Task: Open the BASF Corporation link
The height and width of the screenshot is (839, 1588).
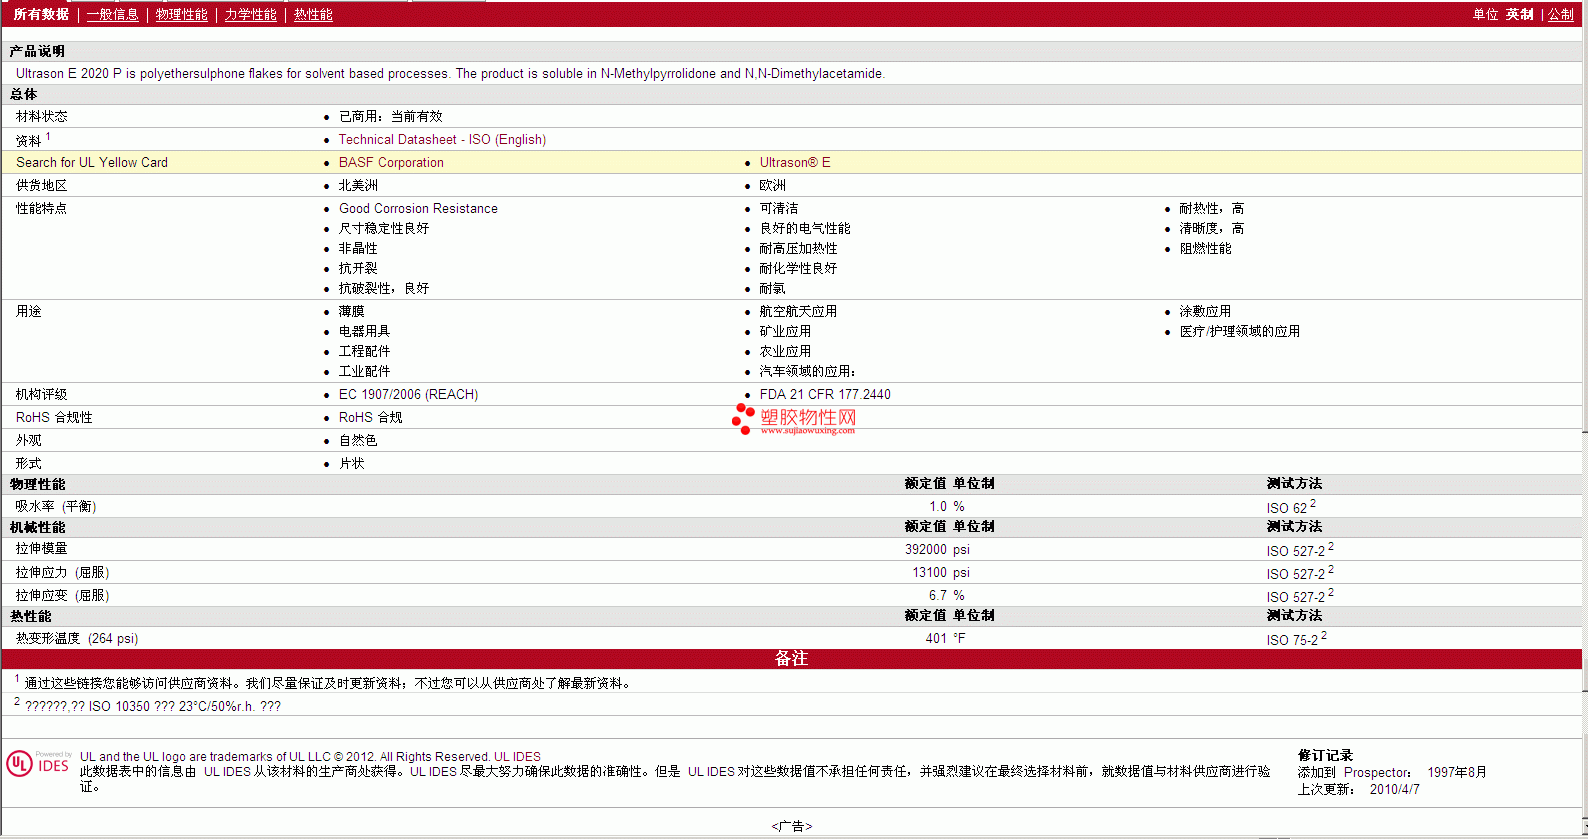Action: pos(391,162)
